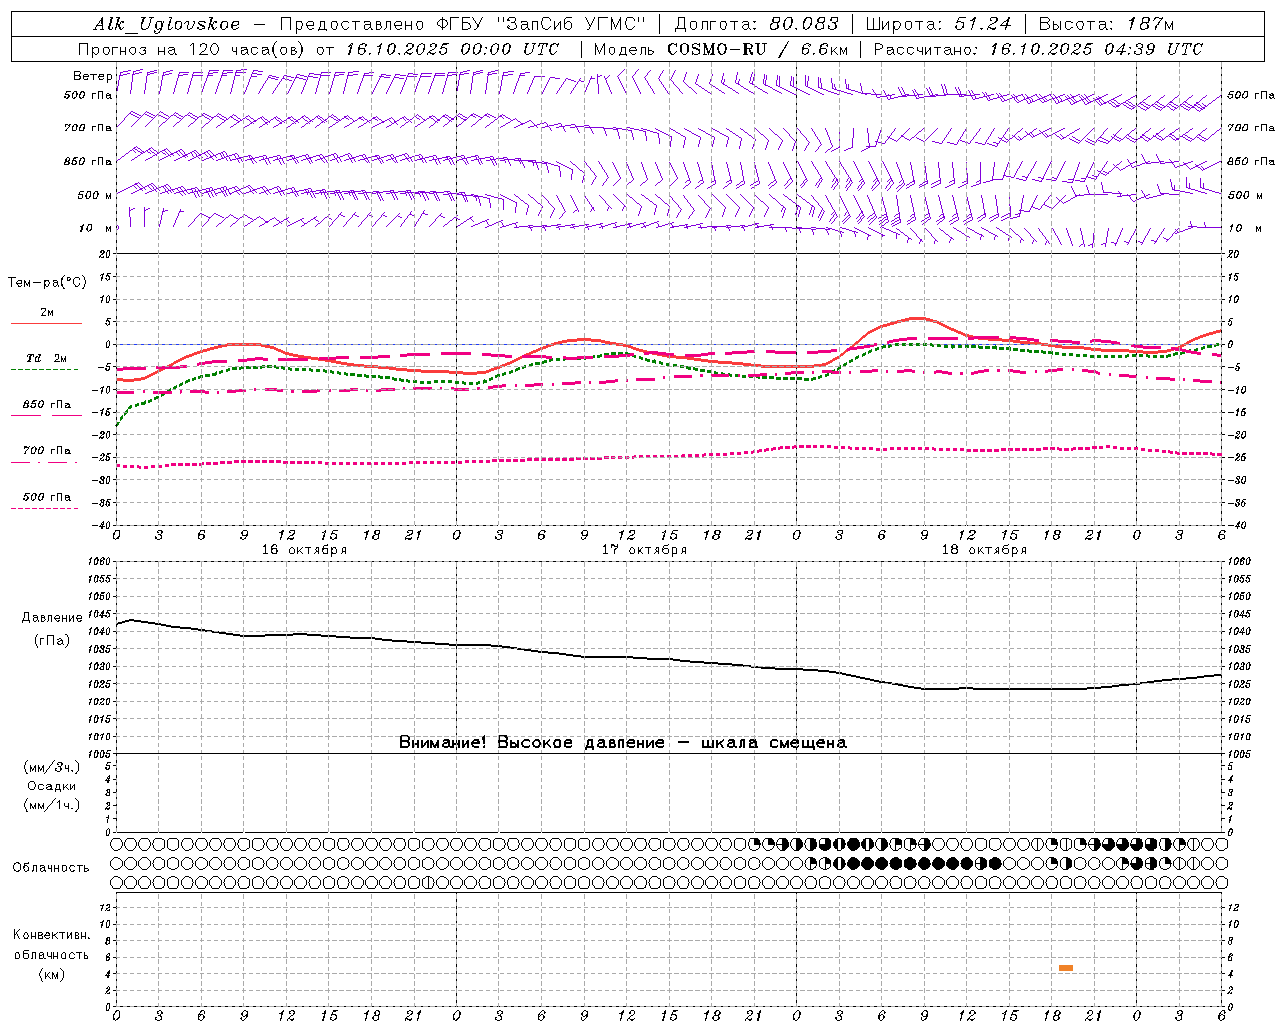Click the (км) unit label for convective cloud
The height and width of the screenshot is (1024, 1280).
click(52, 974)
